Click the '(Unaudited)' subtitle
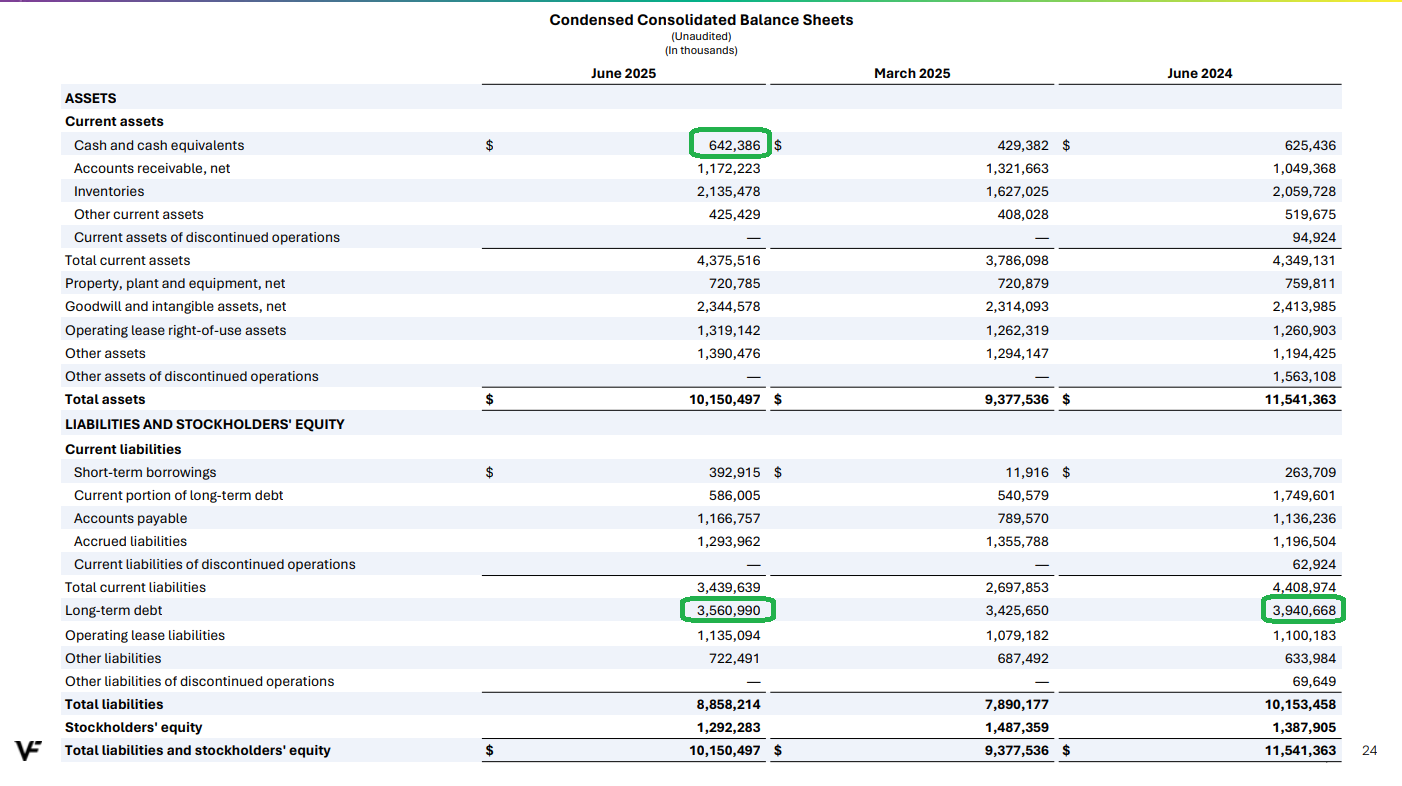This screenshot has height=786, width=1402. (x=701, y=37)
